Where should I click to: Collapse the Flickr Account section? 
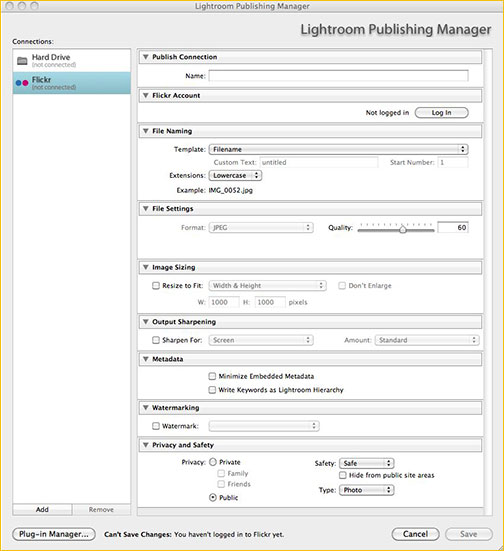[146, 96]
